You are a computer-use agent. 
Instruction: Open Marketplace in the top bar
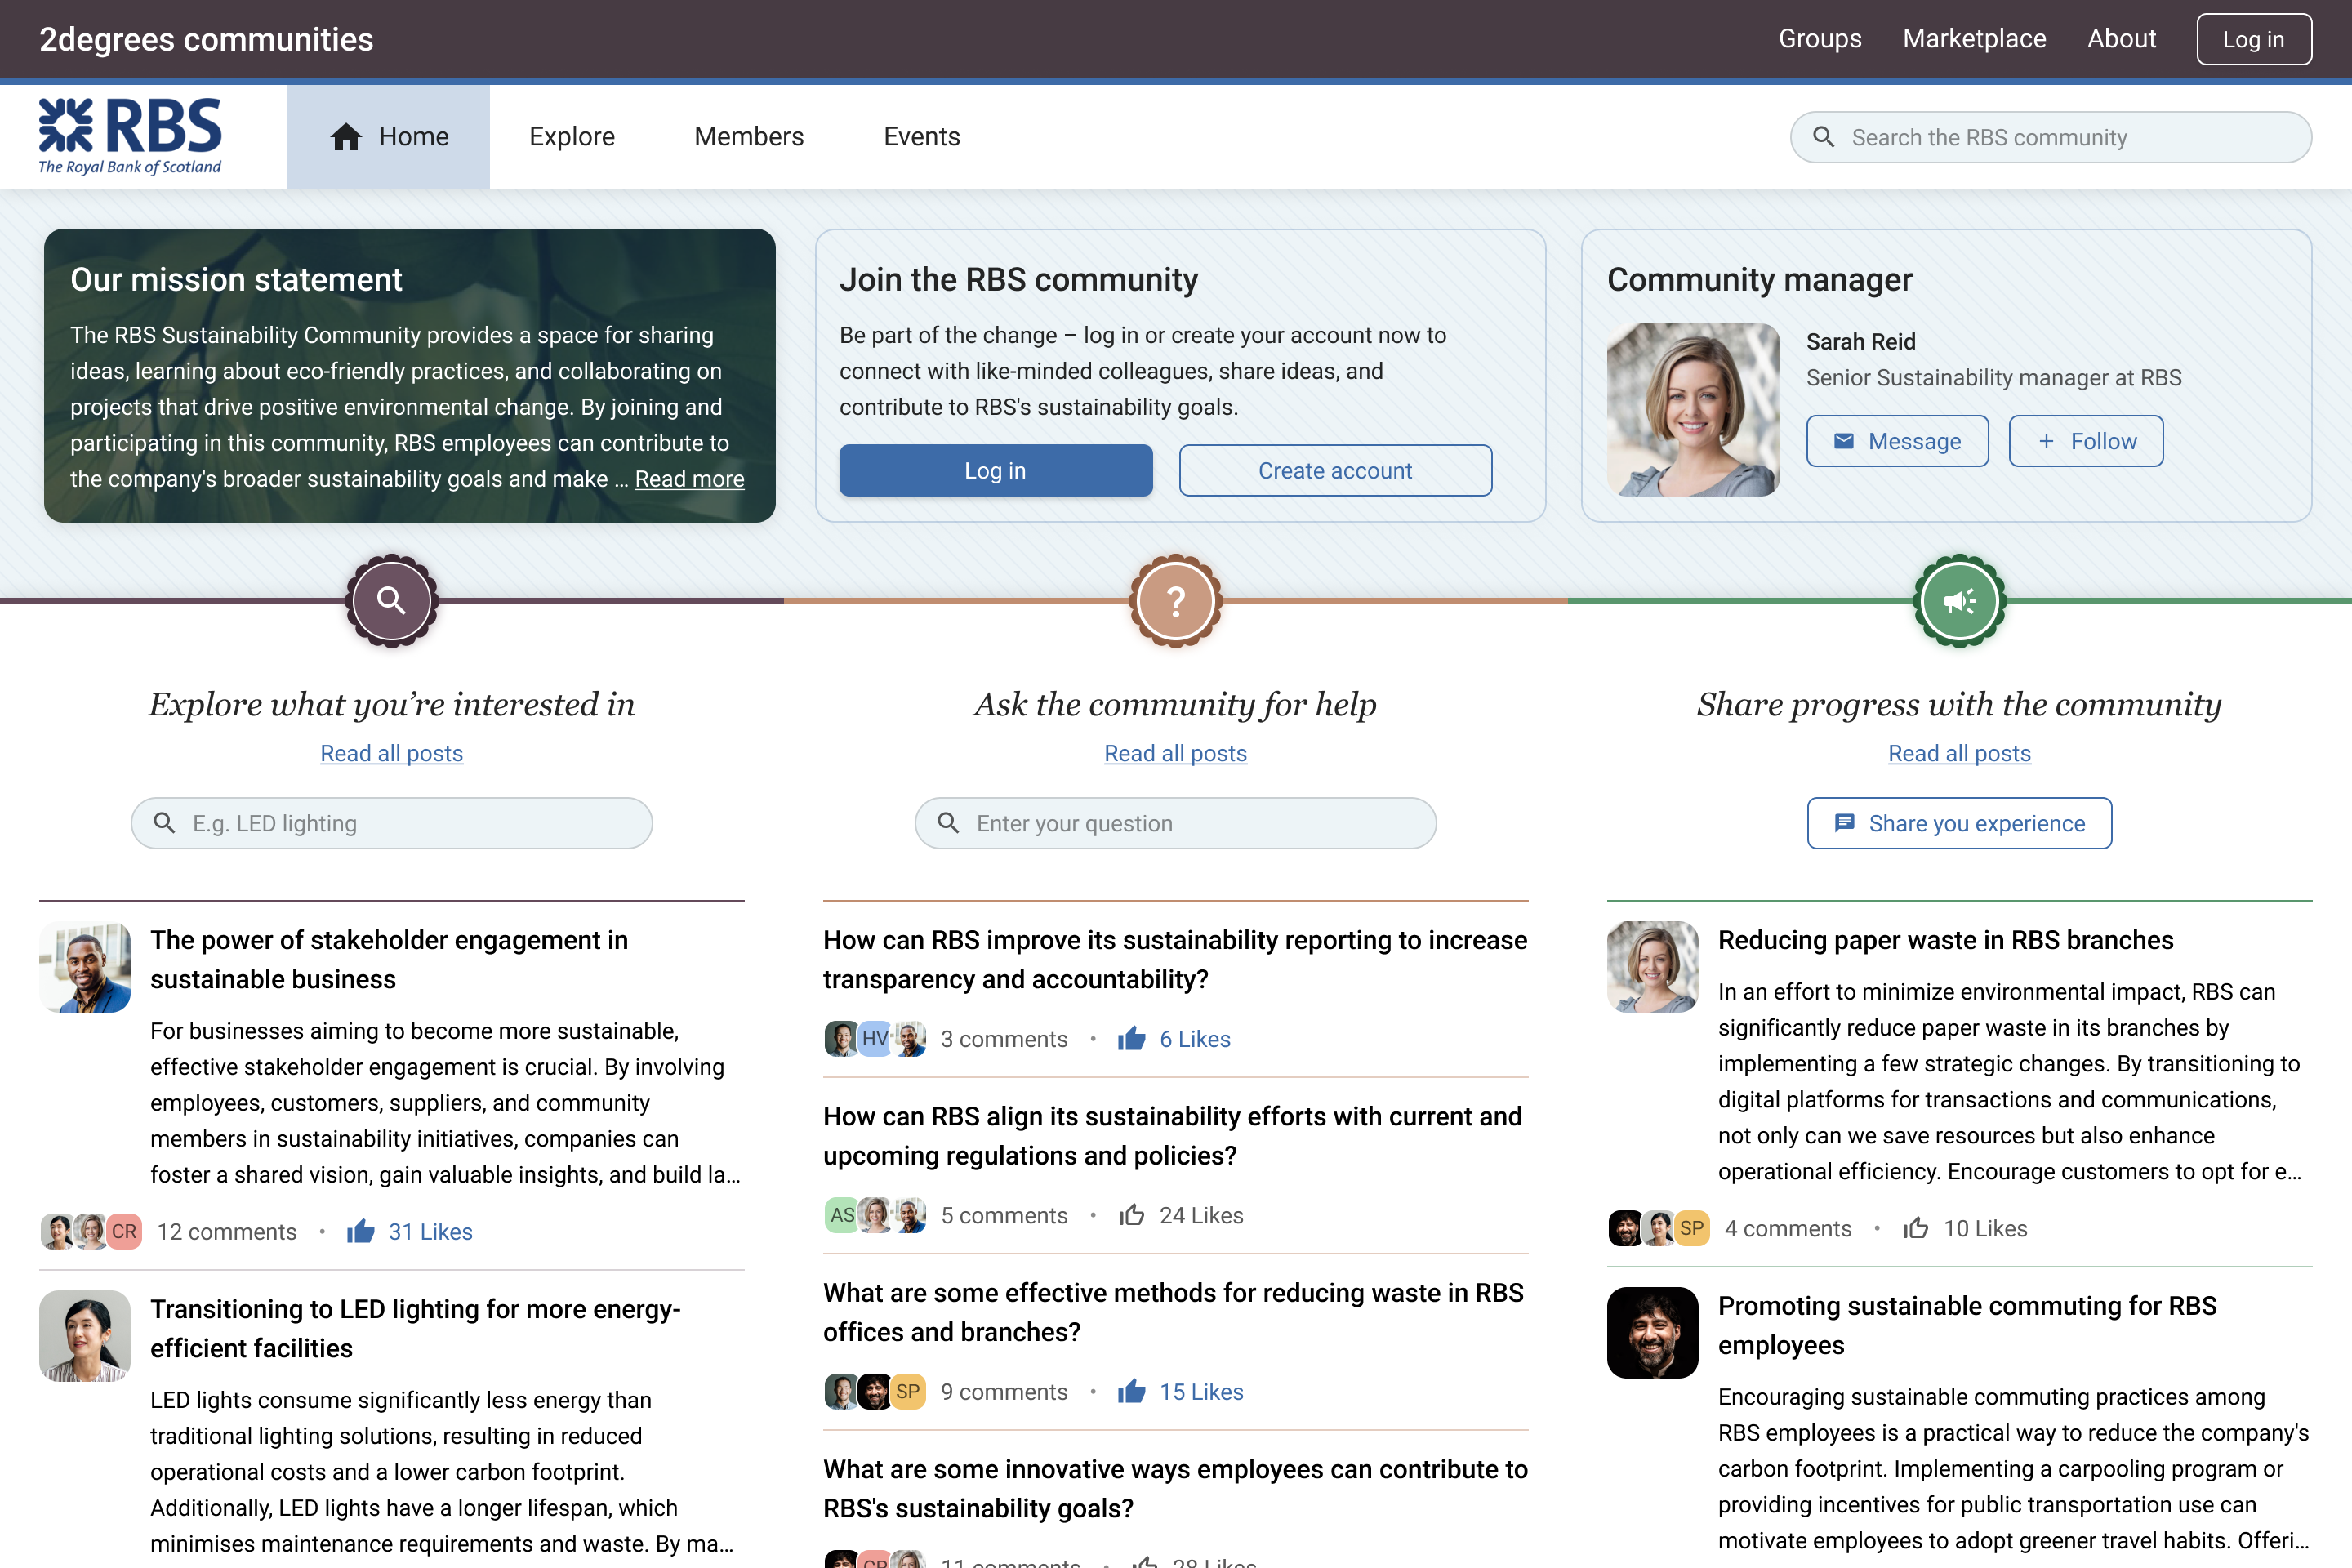coord(1974,39)
